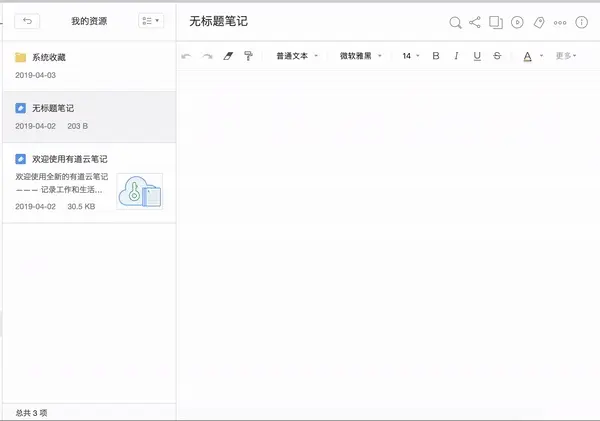600x421 pixels.
Task: Click the back arrow button
Action: [27, 21]
